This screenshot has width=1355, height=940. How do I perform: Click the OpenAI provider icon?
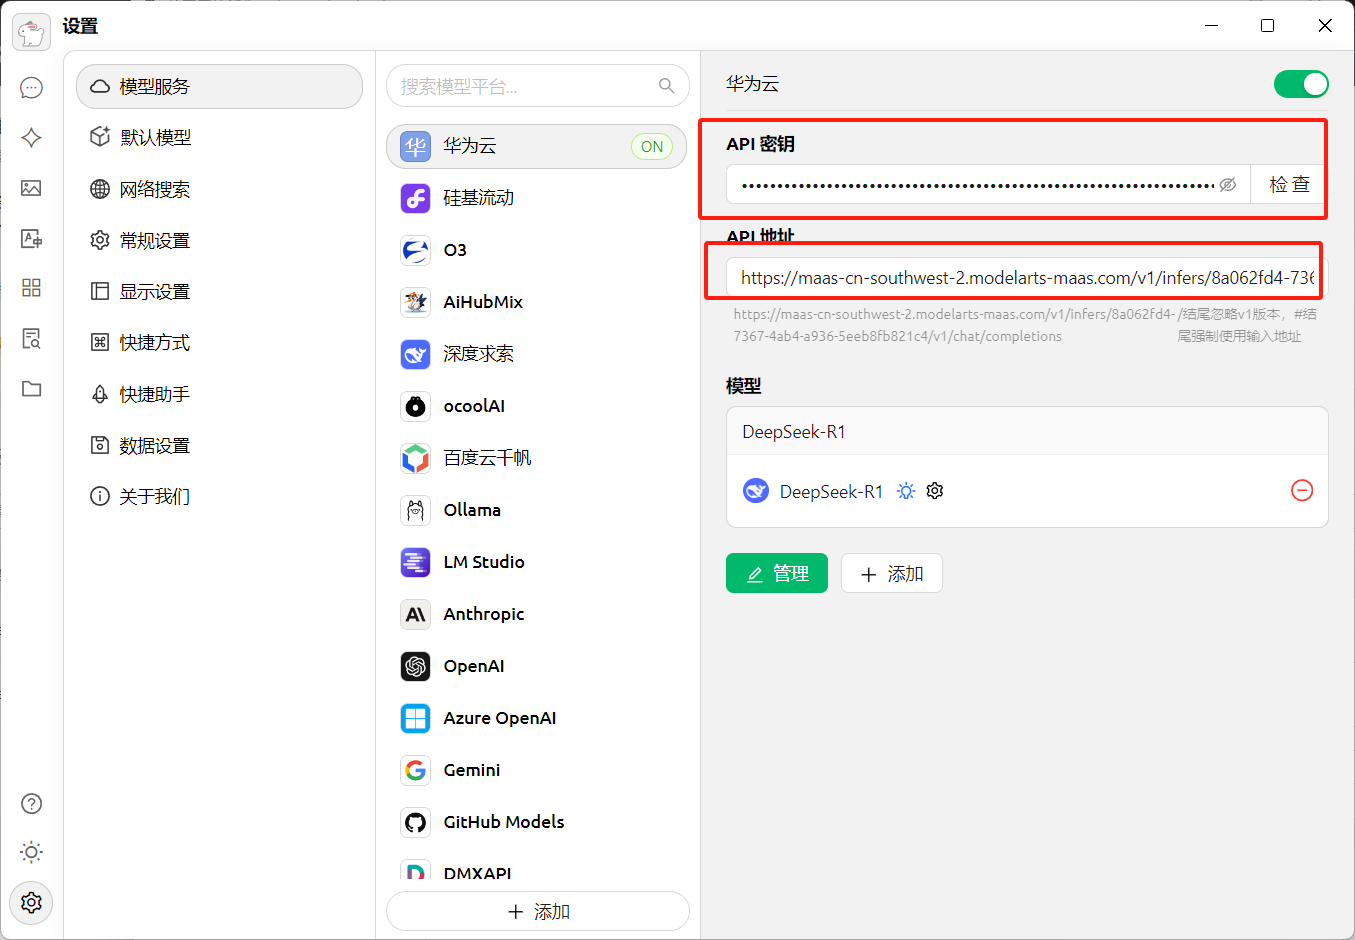(x=415, y=666)
